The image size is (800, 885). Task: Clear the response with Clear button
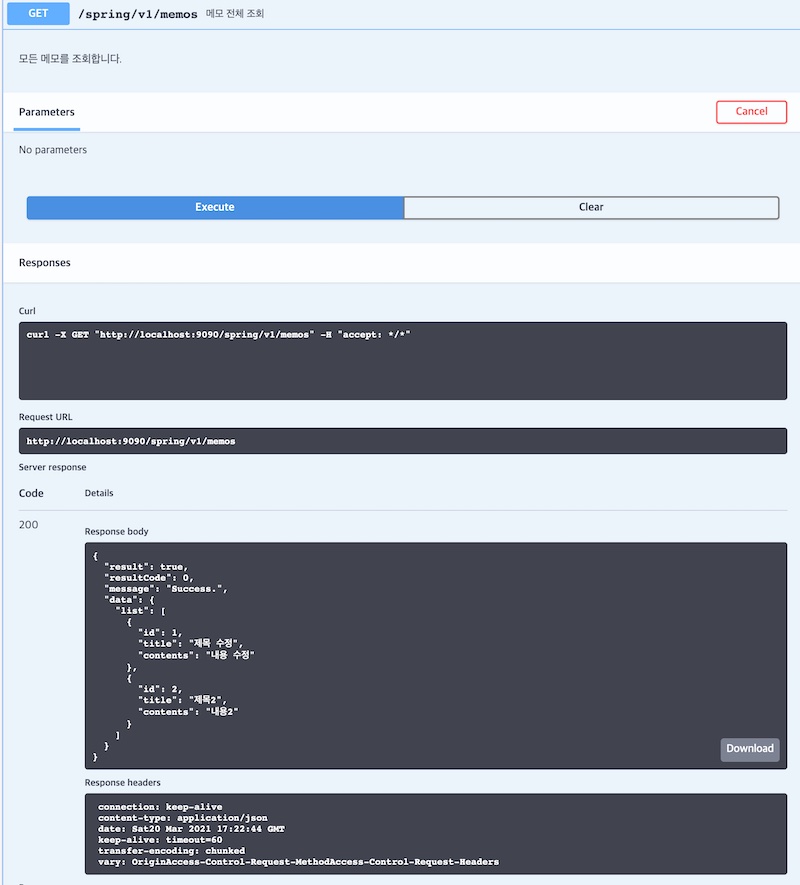[591, 207]
